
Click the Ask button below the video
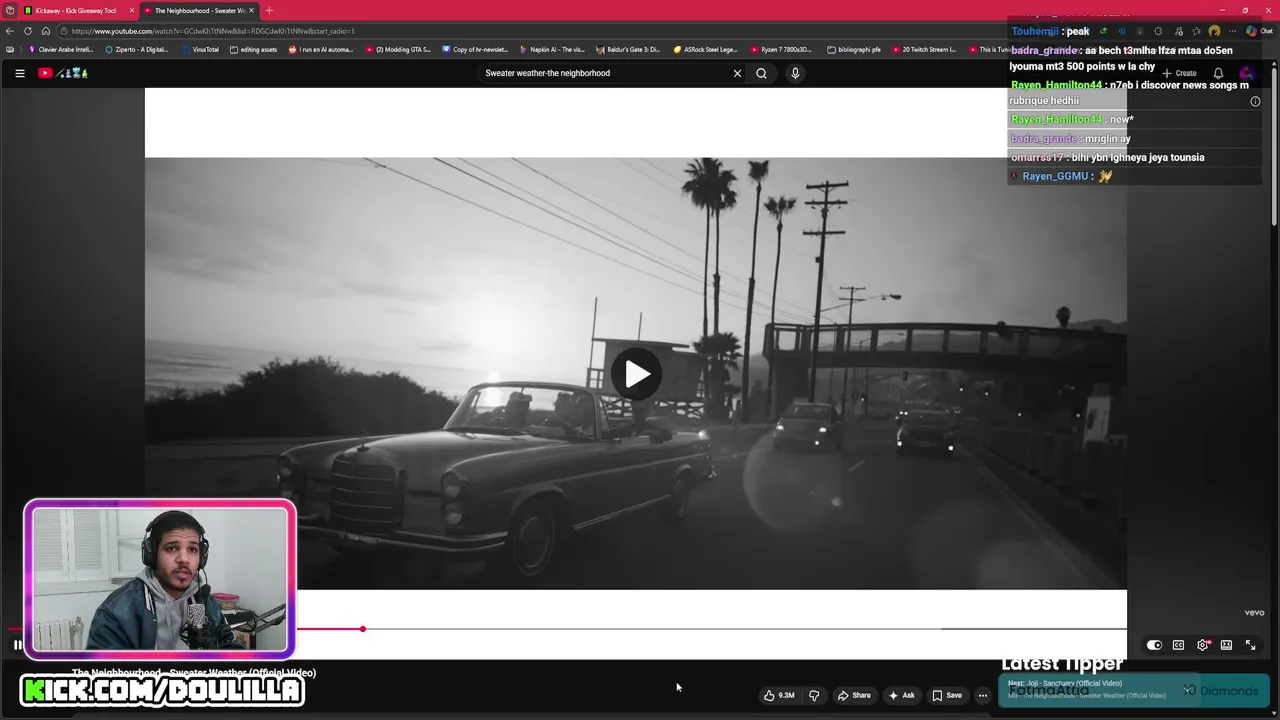(901, 695)
